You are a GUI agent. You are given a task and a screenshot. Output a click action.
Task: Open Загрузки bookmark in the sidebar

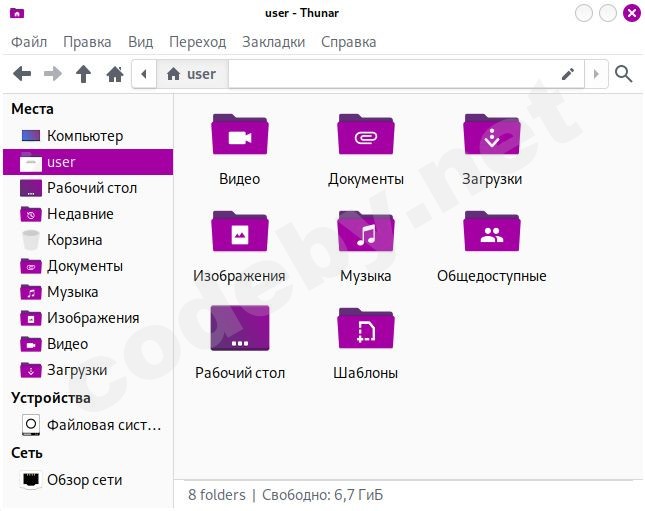(88, 370)
